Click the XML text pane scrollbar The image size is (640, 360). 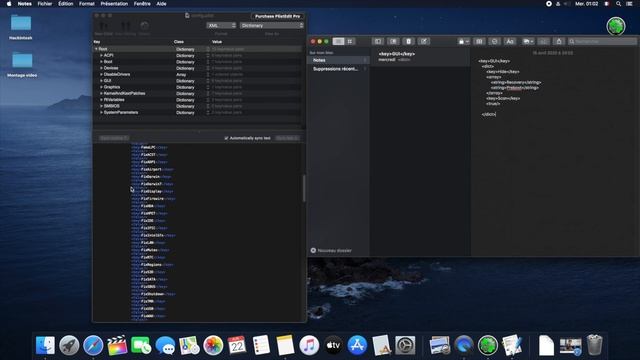pos(304,188)
